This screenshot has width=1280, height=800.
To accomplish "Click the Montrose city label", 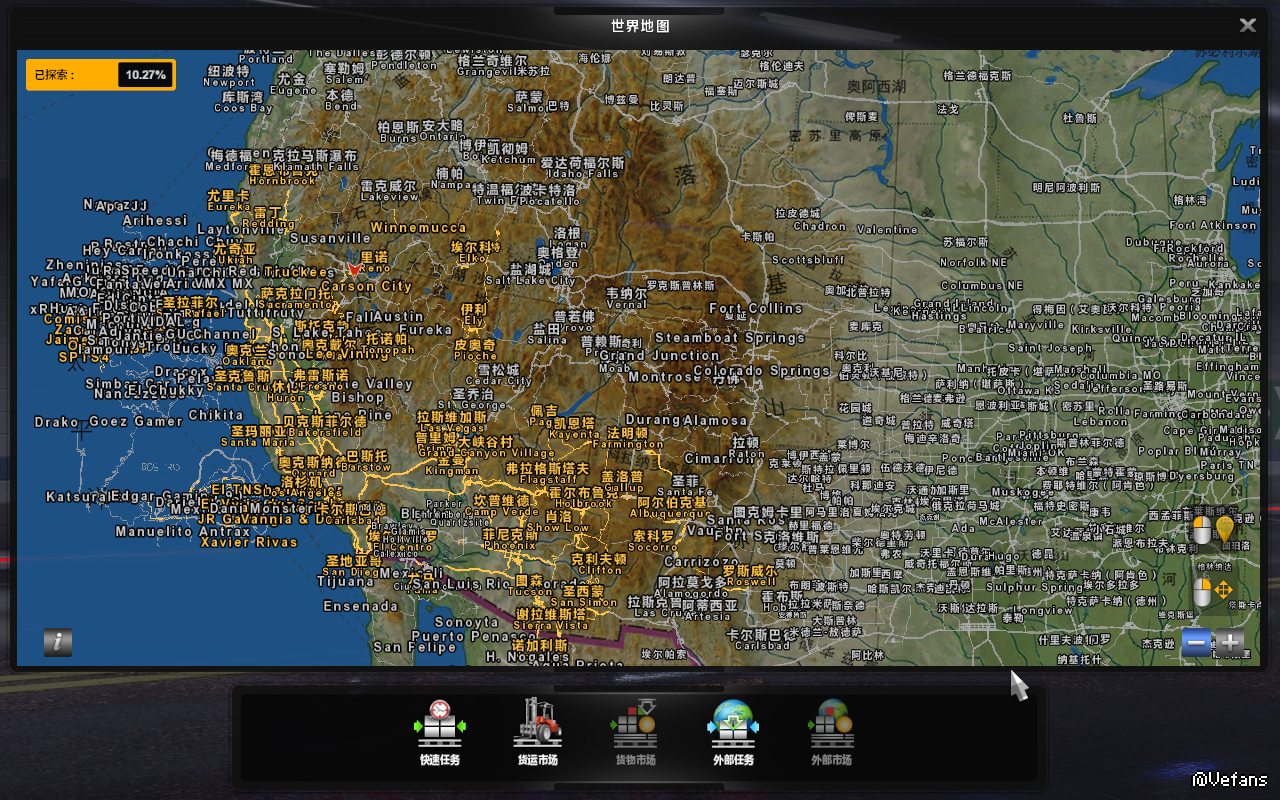I will [665, 378].
